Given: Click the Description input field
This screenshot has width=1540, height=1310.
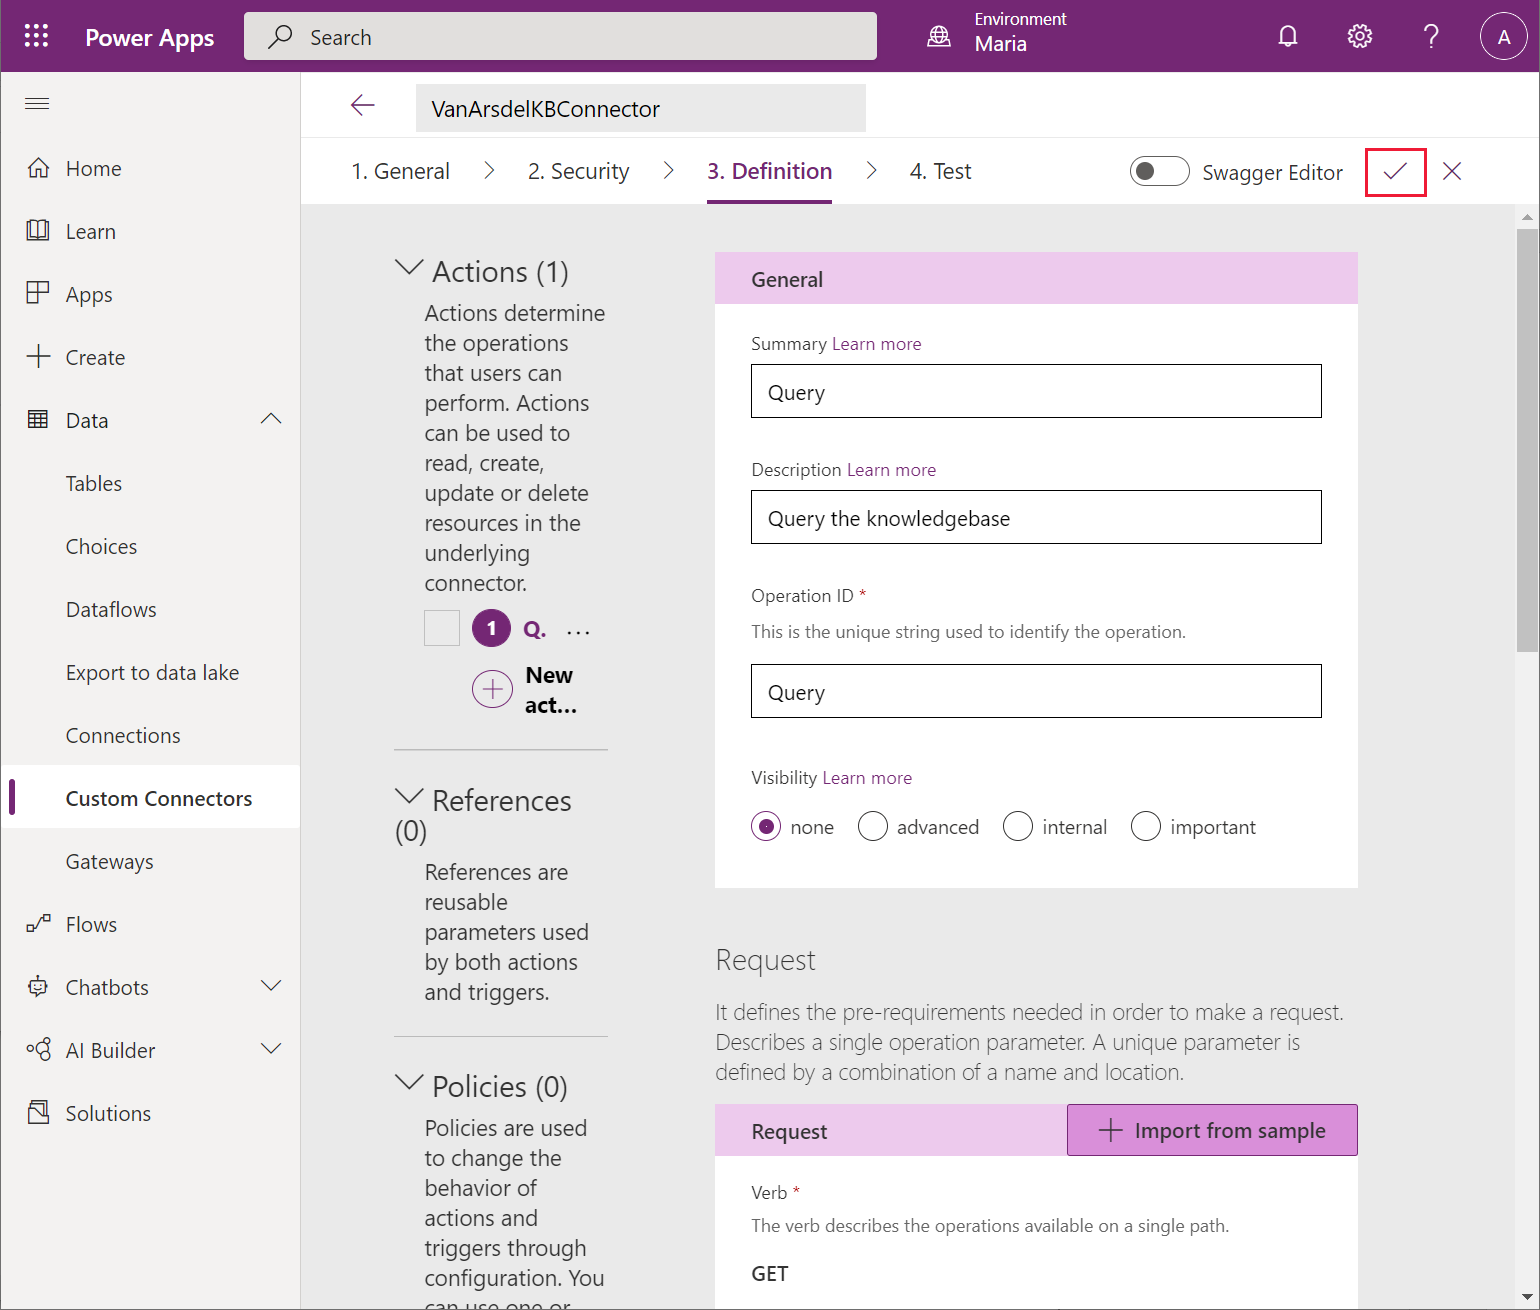Looking at the screenshot, I should click(1036, 517).
